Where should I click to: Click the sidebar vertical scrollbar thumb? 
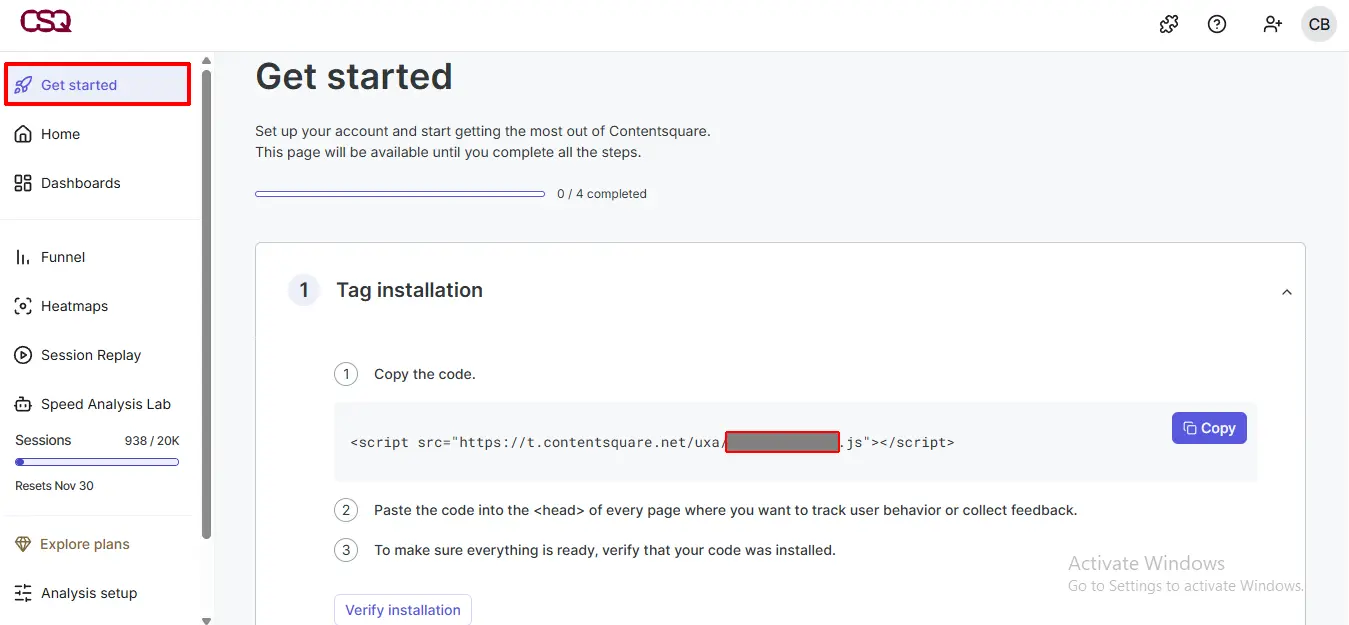click(206, 304)
